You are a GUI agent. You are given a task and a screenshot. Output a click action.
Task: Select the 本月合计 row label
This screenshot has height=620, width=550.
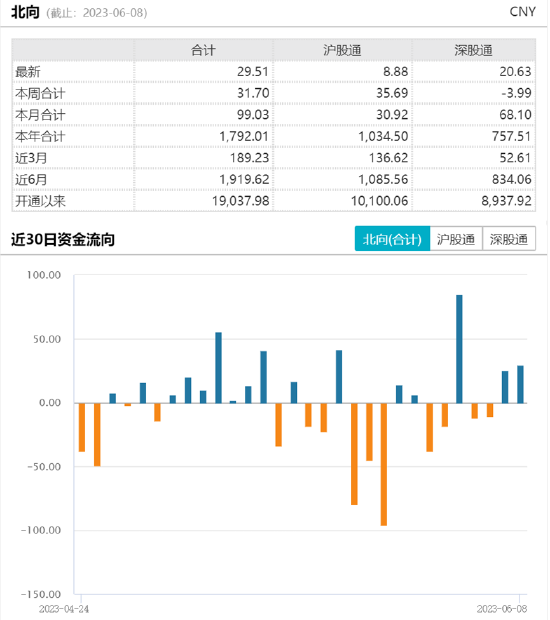pos(40,115)
